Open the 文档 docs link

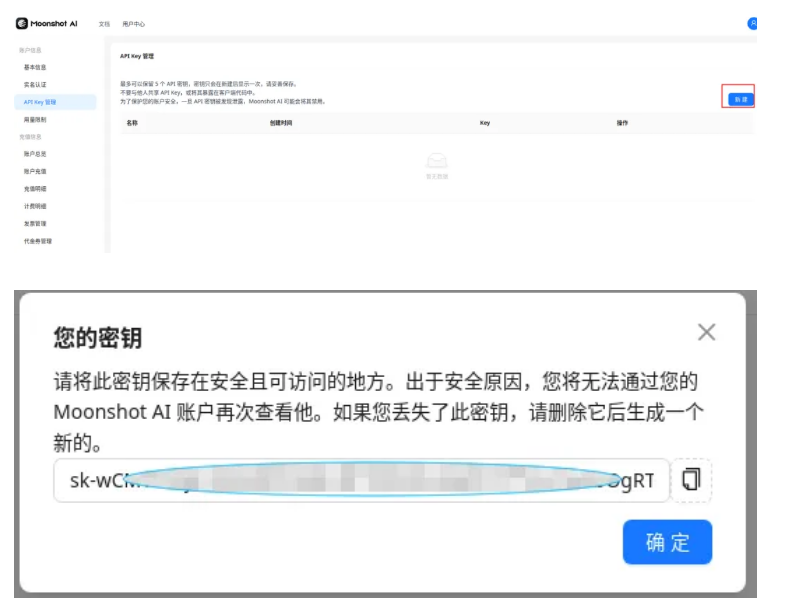coord(104,24)
